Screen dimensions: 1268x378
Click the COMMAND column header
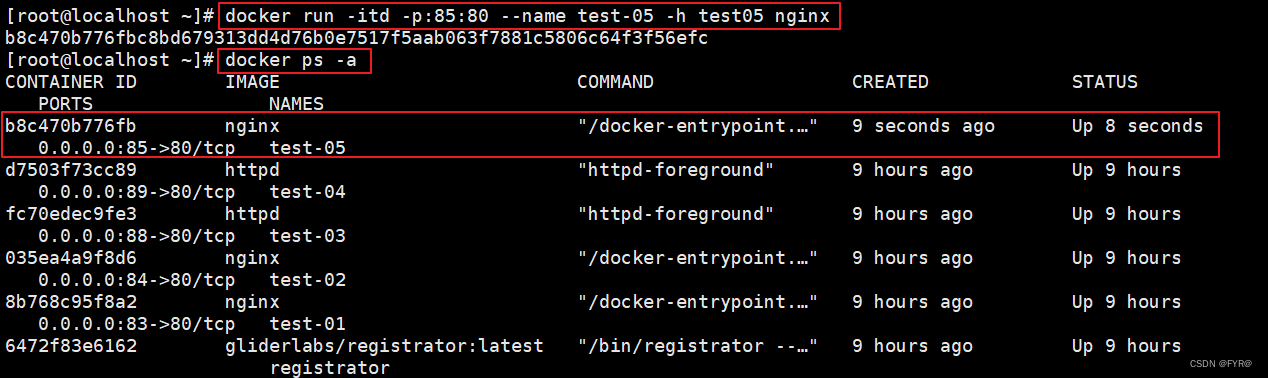pos(615,82)
